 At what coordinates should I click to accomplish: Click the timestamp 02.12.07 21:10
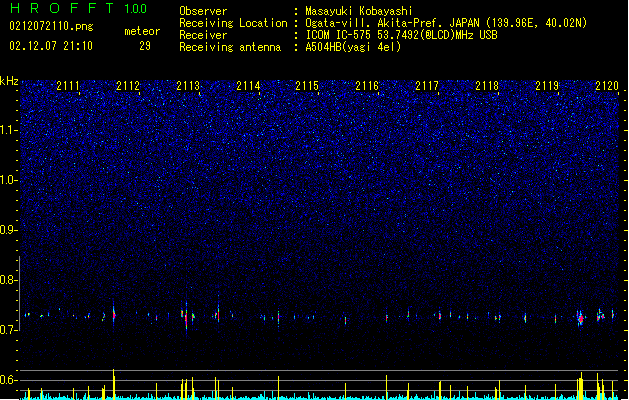pos(51,46)
